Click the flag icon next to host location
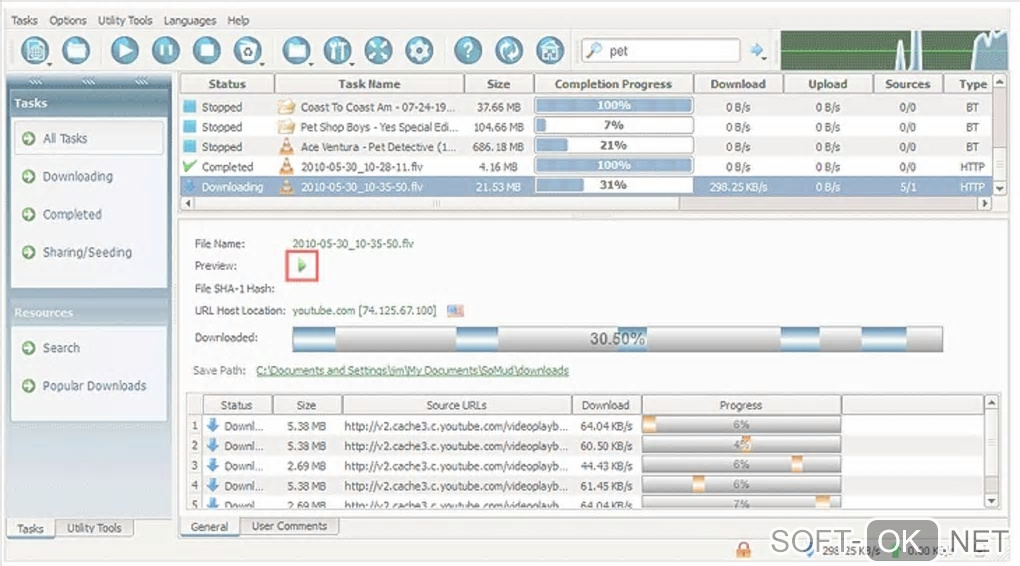The width and height of the screenshot is (1020, 566). 455,311
